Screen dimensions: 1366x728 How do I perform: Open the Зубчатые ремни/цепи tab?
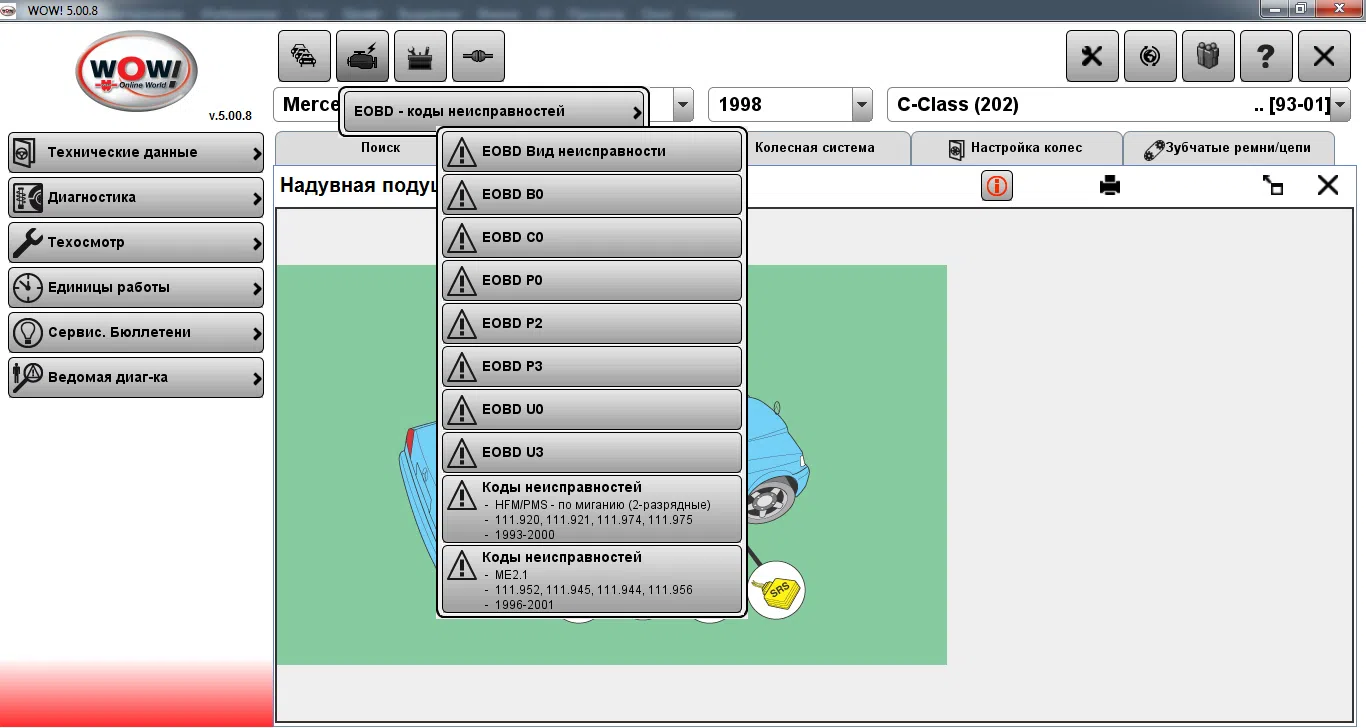click(1229, 148)
